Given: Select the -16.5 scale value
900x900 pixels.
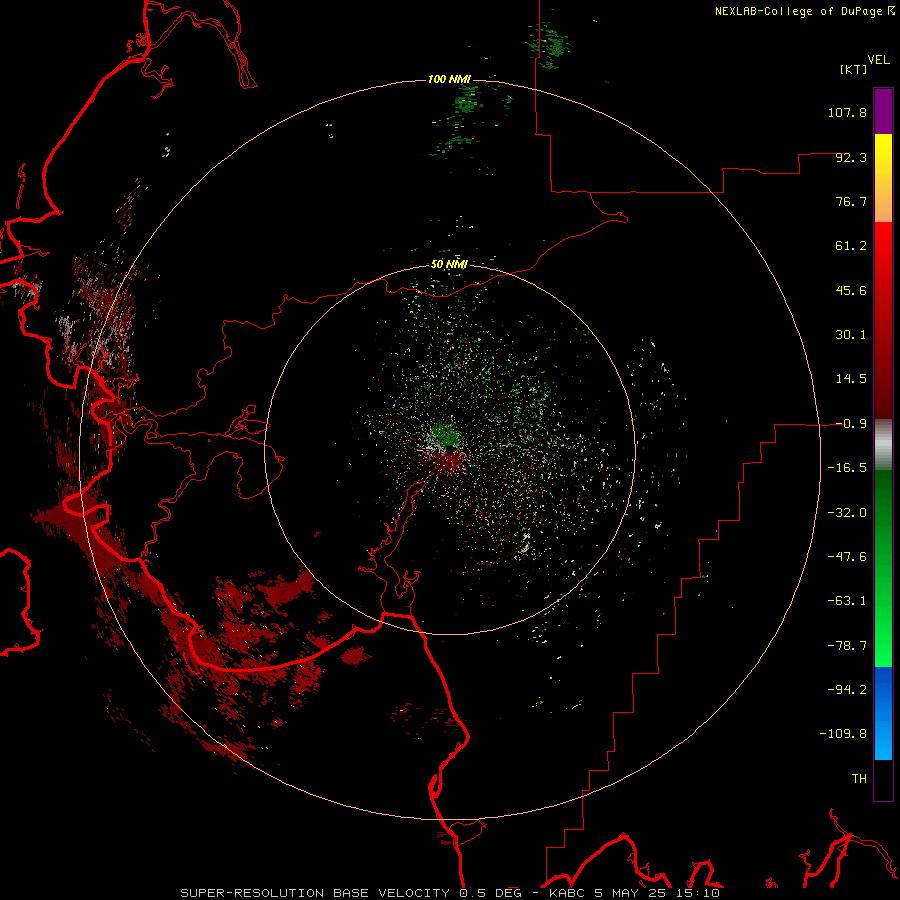Looking at the screenshot, I should [847, 468].
